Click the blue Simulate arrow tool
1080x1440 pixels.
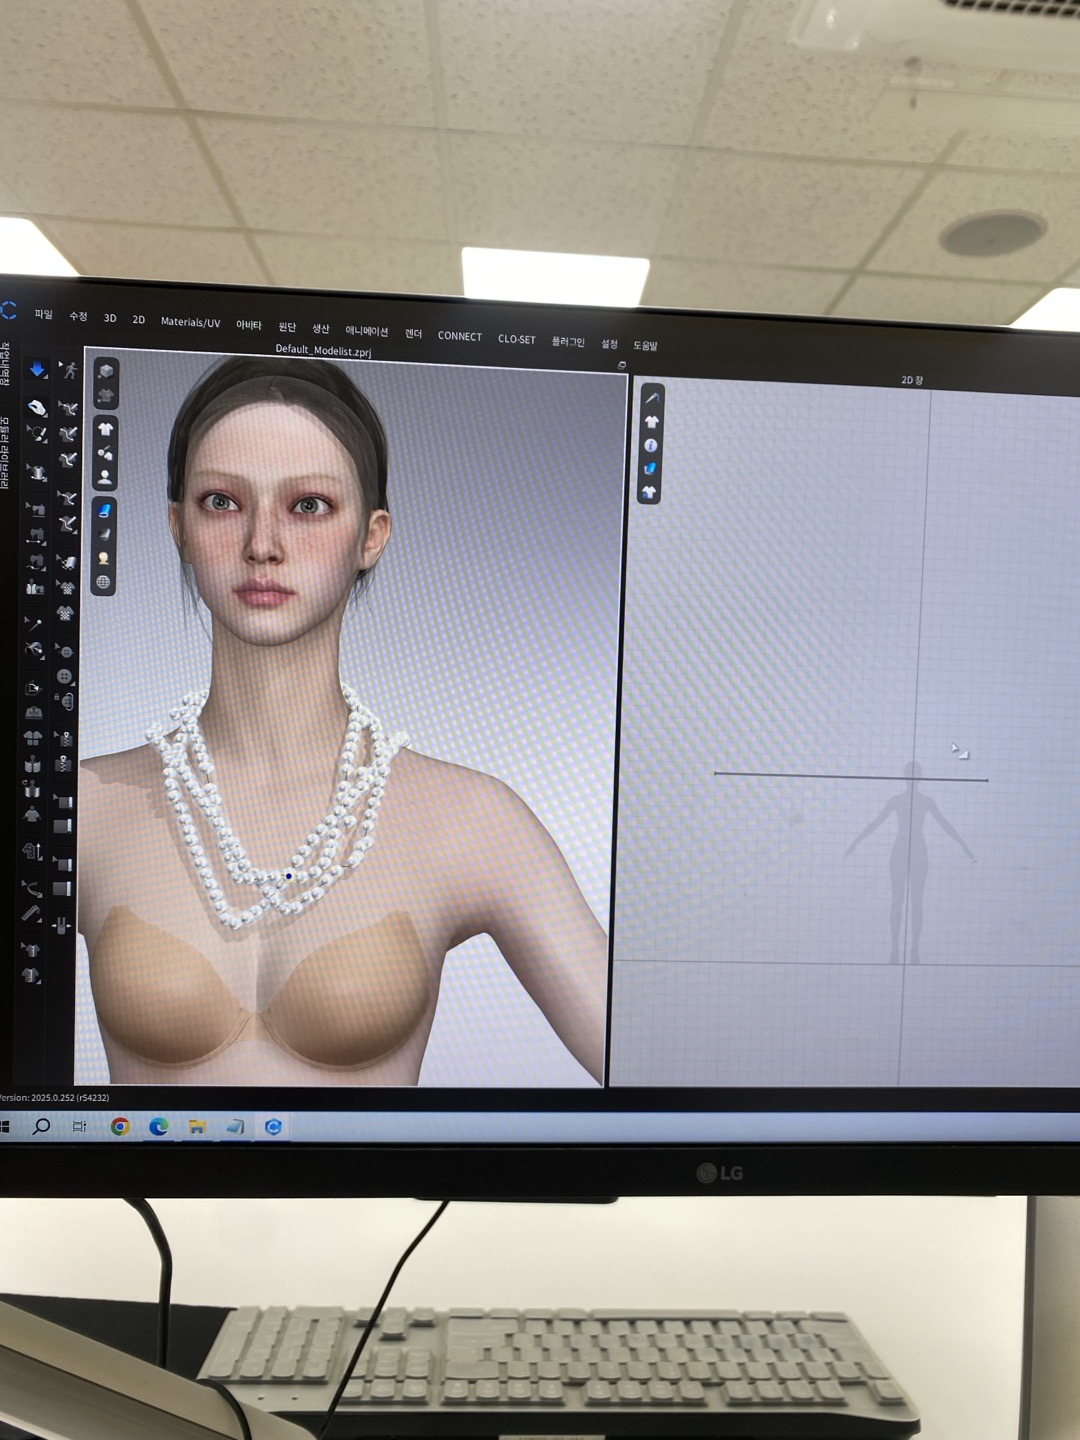pyautogui.click(x=37, y=370)
